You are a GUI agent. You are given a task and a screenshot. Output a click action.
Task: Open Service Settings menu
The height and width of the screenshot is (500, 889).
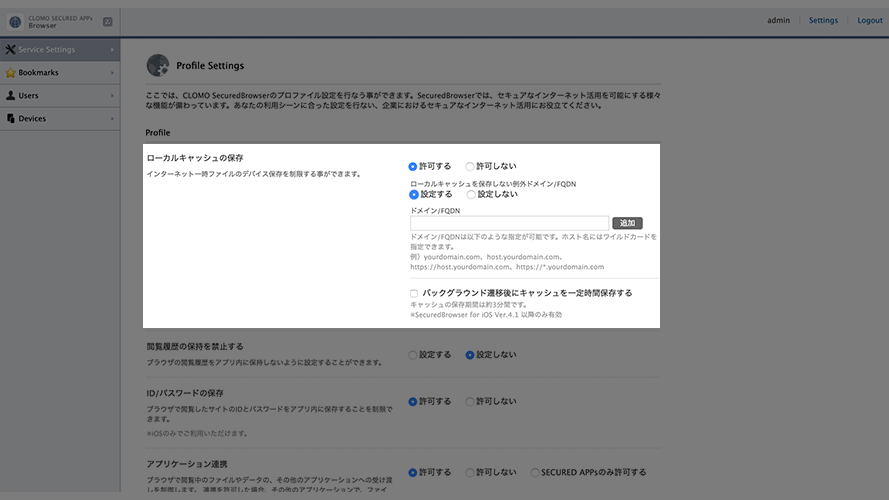[x=60, y=49]
